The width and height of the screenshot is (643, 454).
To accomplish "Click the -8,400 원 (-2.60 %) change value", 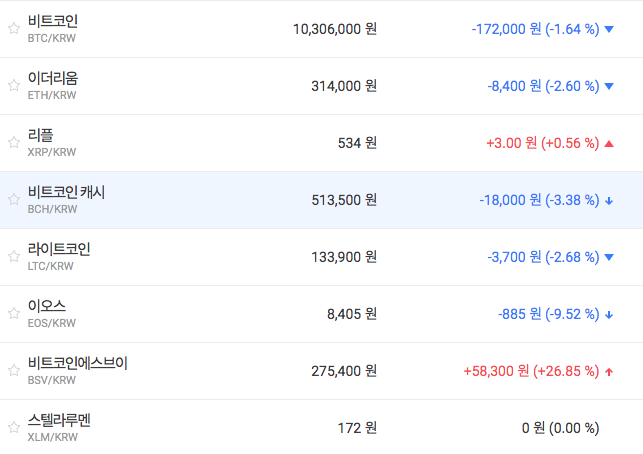I will pos(543,86).
